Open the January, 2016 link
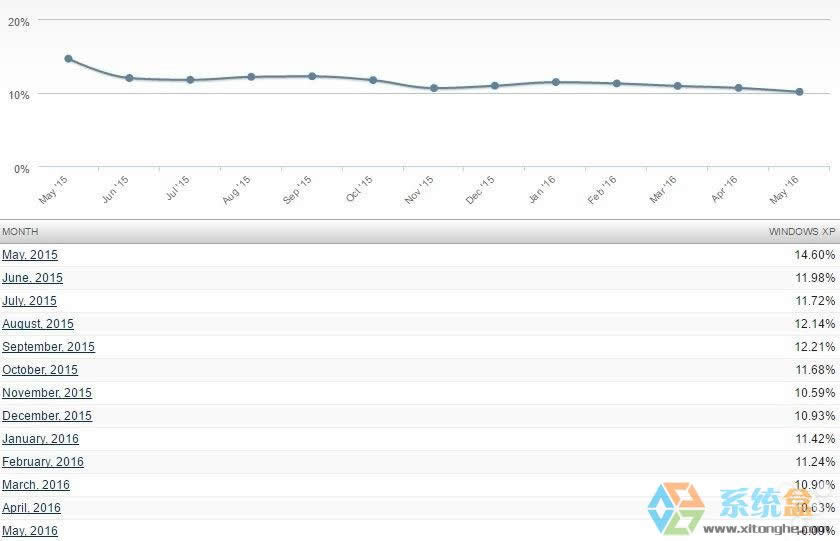Screen dimensions: 840x541 coord(40,439)
